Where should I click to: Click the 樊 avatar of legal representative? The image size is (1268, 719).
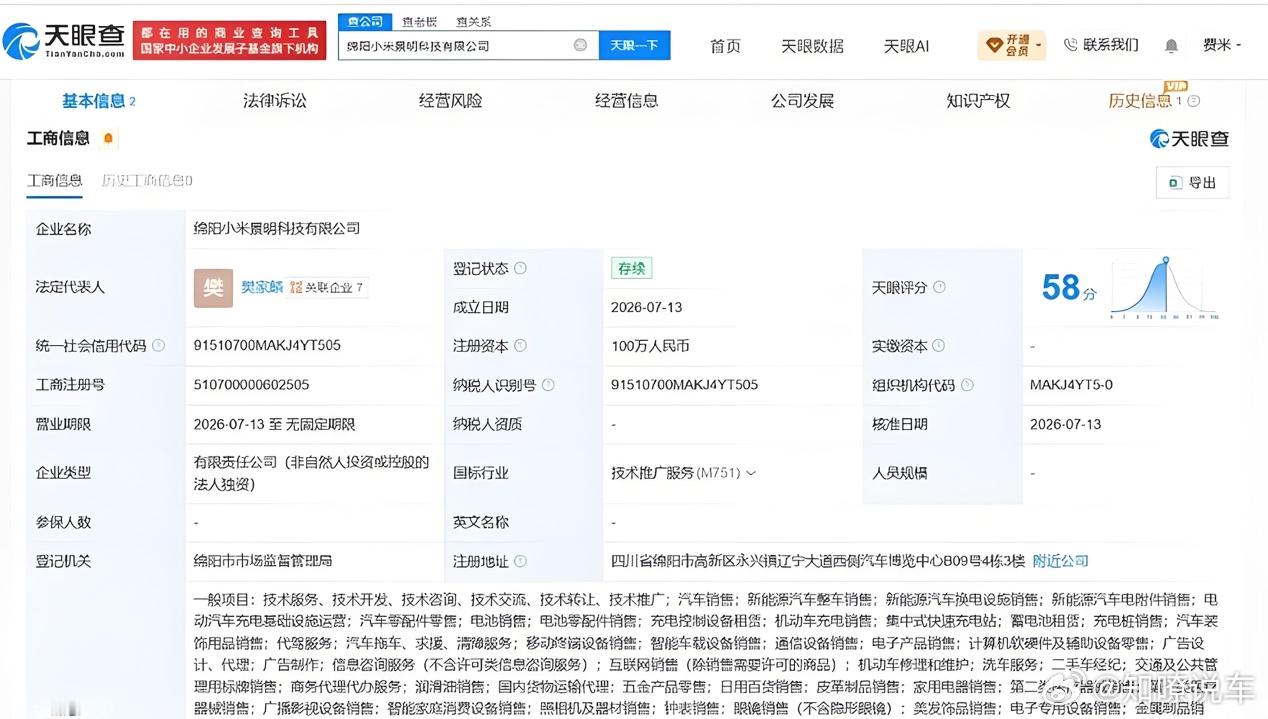tap(213, 287)
